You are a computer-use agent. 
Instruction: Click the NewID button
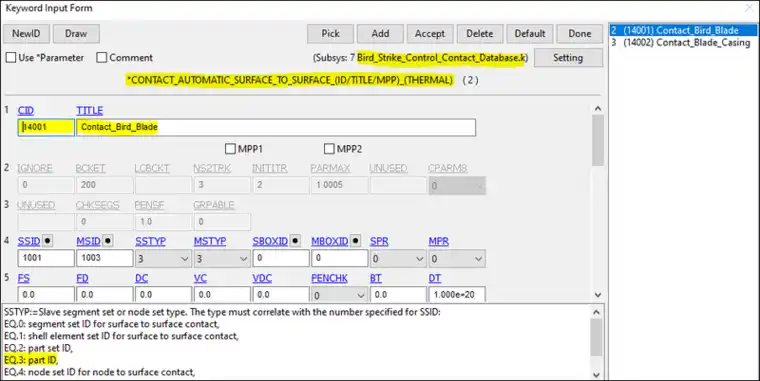26,33
